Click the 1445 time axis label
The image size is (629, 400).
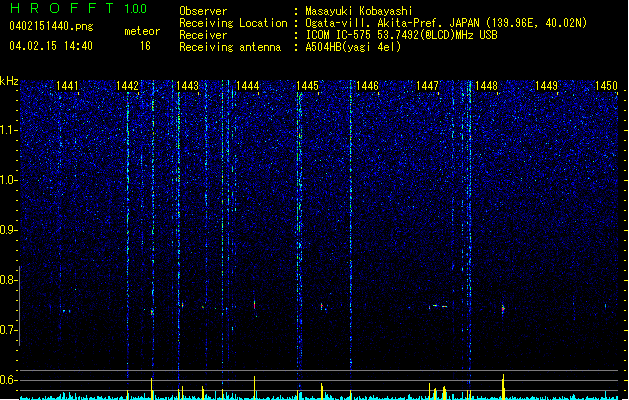[307, 85]
